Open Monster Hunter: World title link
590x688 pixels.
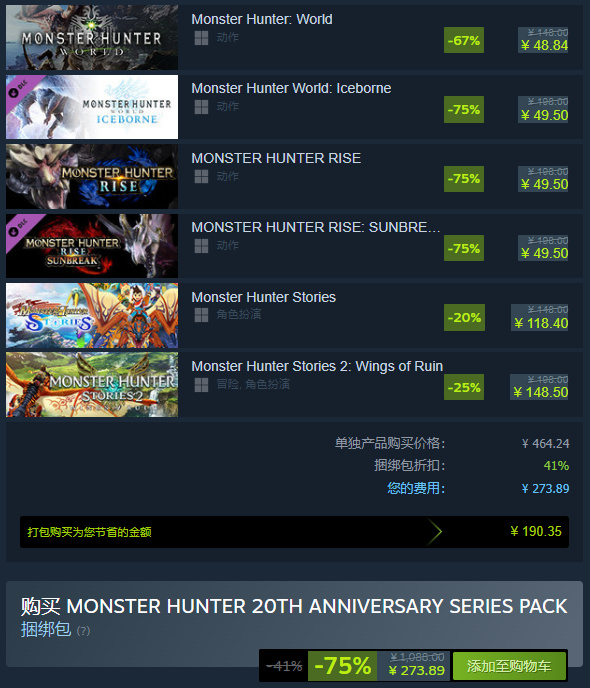click(x=262, y=19)
